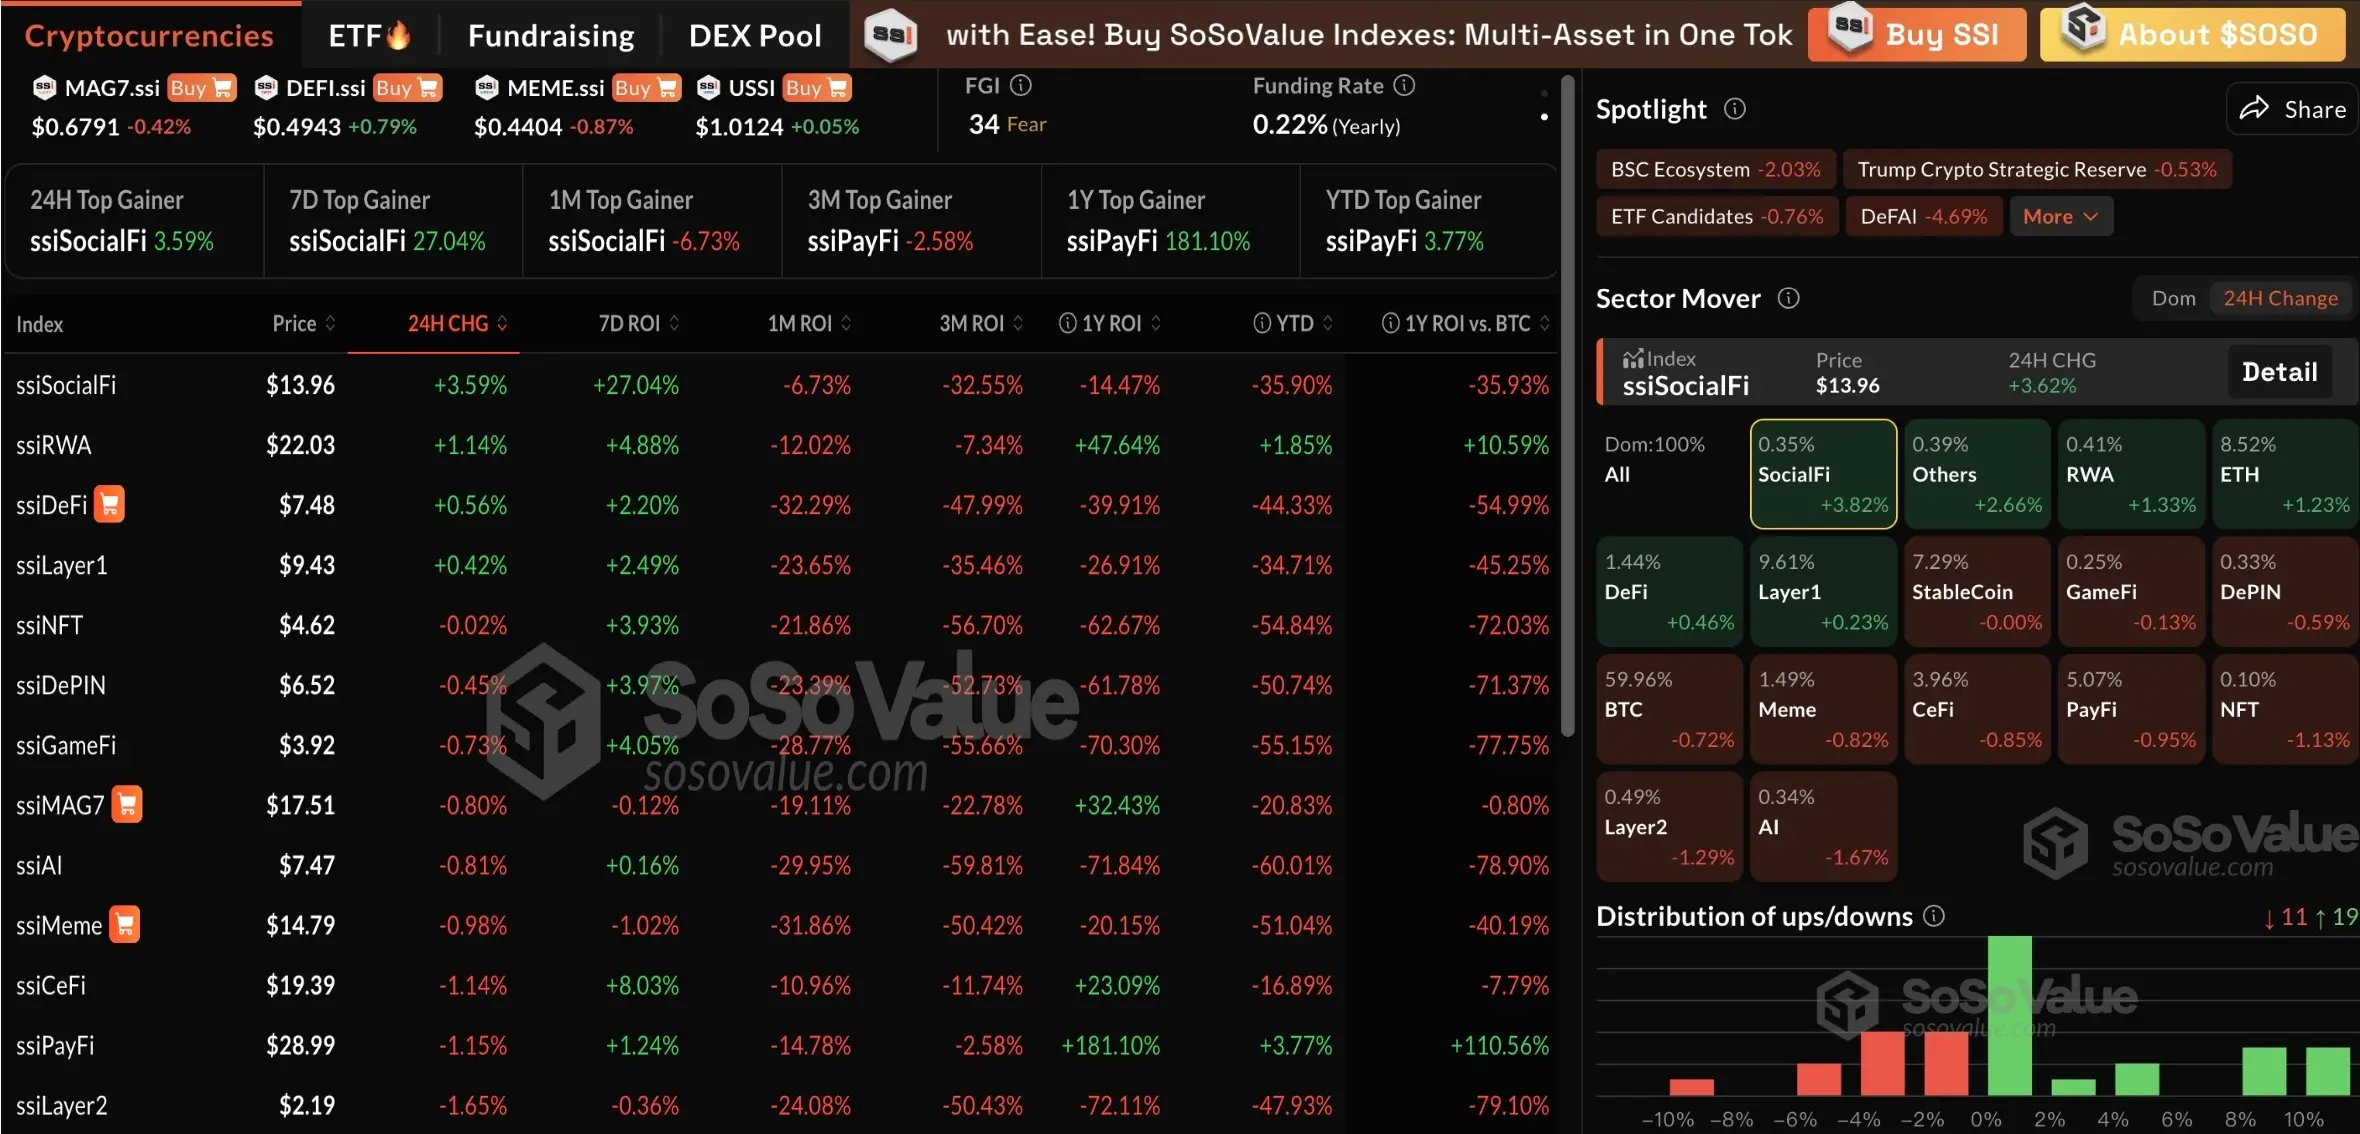Click the info icon next to FGI

click(x=1020, y=86)
